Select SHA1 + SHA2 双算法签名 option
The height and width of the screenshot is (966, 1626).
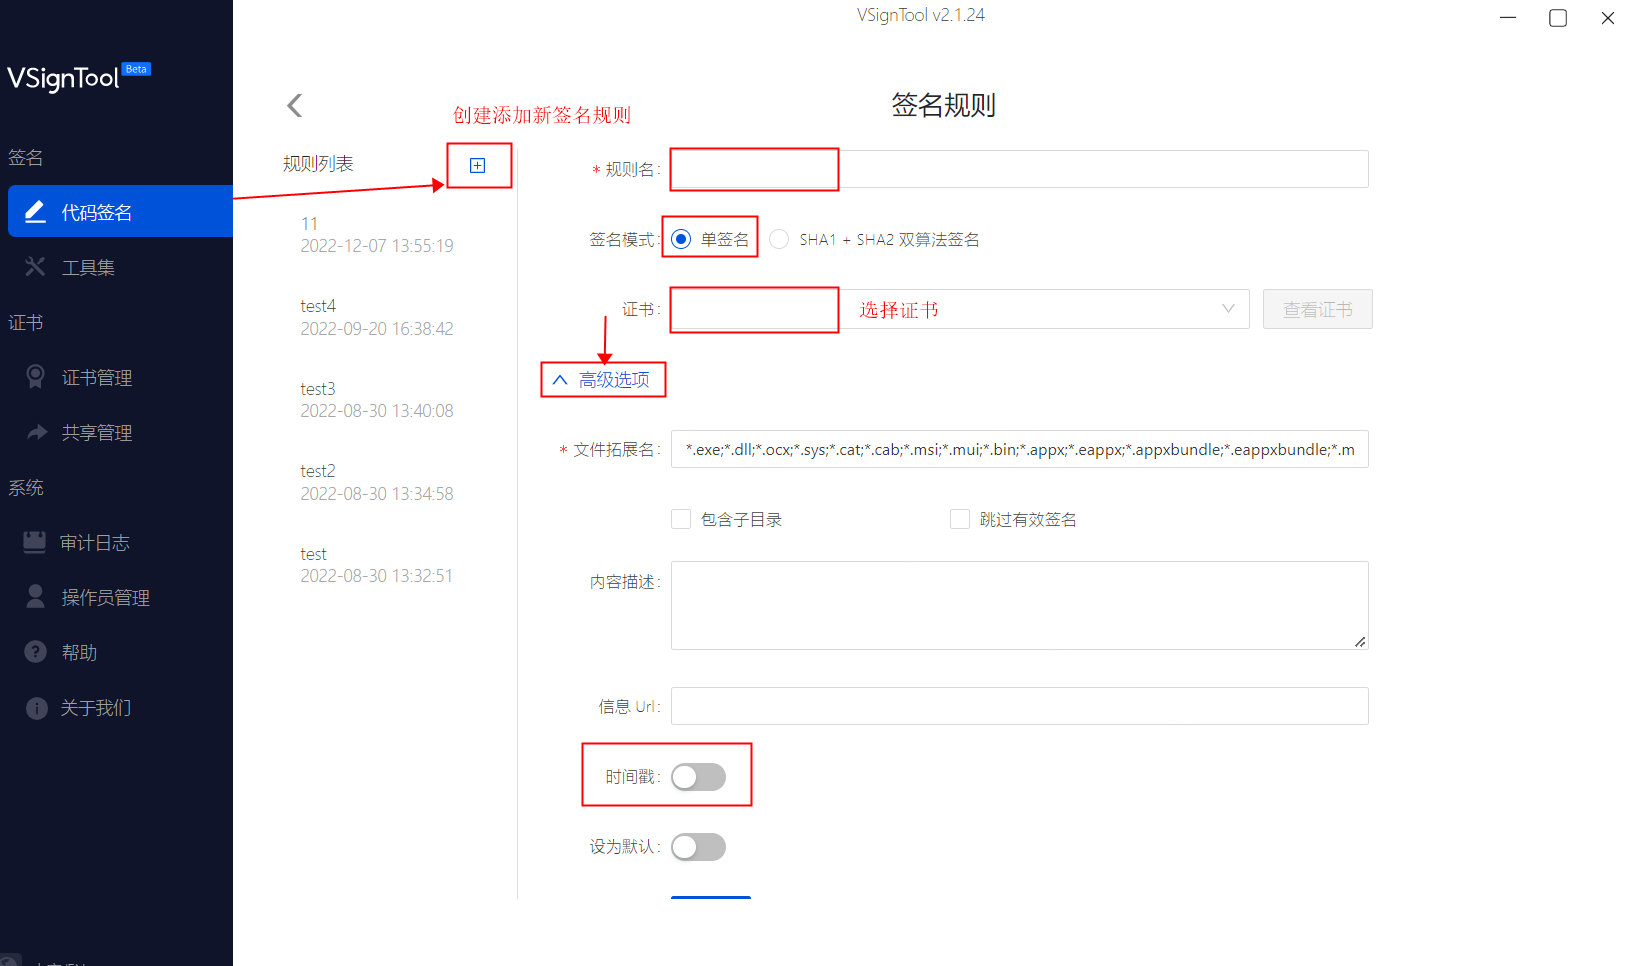point(779,239)
